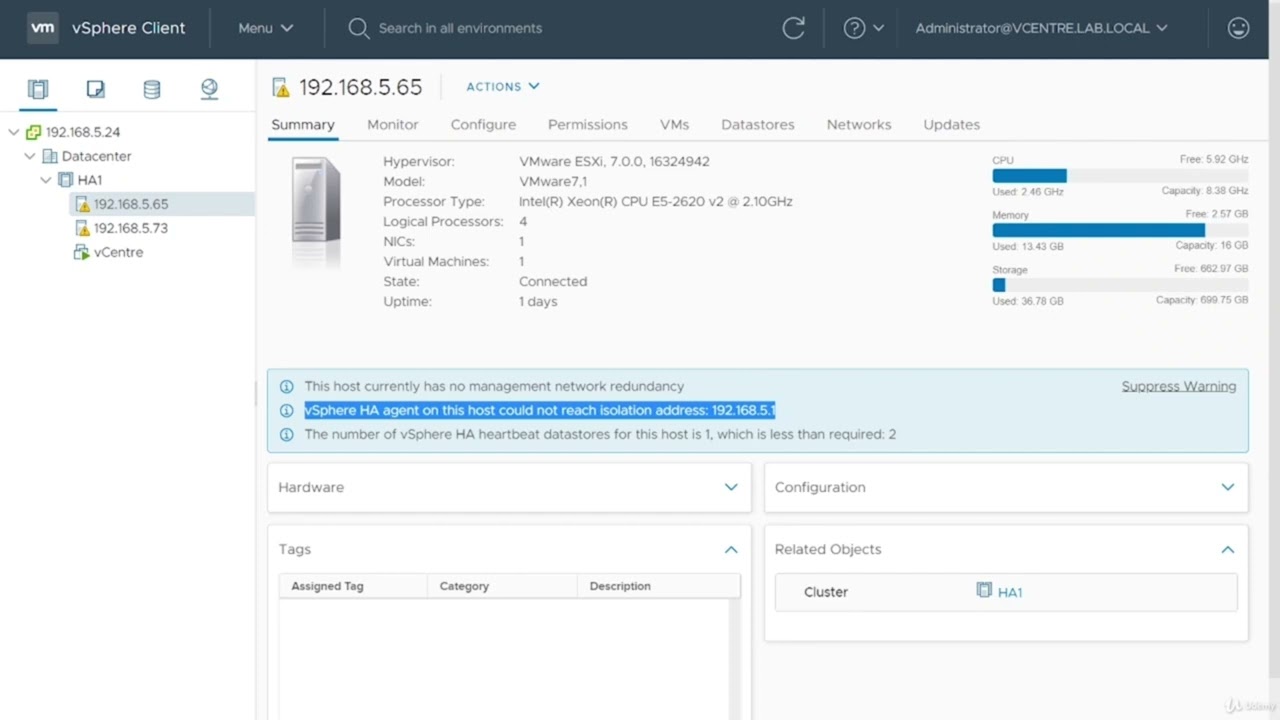Open the ACTIONS dropdown
Image resolution: width=1280 pixels, height=720 pixels.
coord(503,87)
